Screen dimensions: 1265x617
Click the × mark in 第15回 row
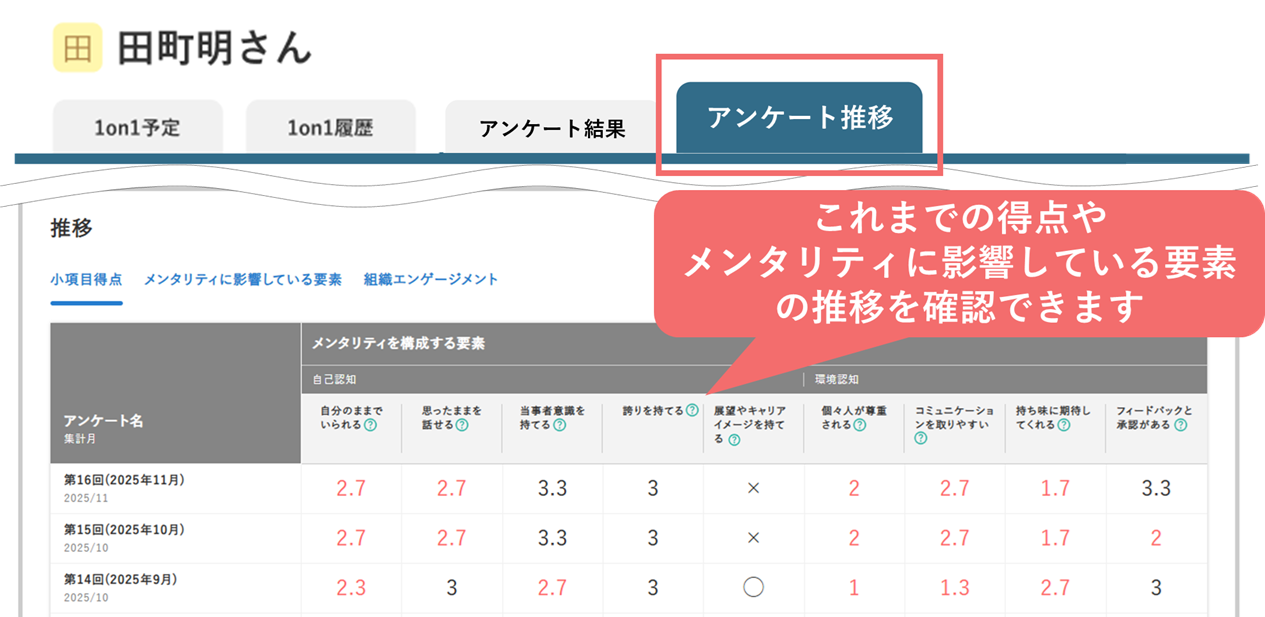pos(753,538)
